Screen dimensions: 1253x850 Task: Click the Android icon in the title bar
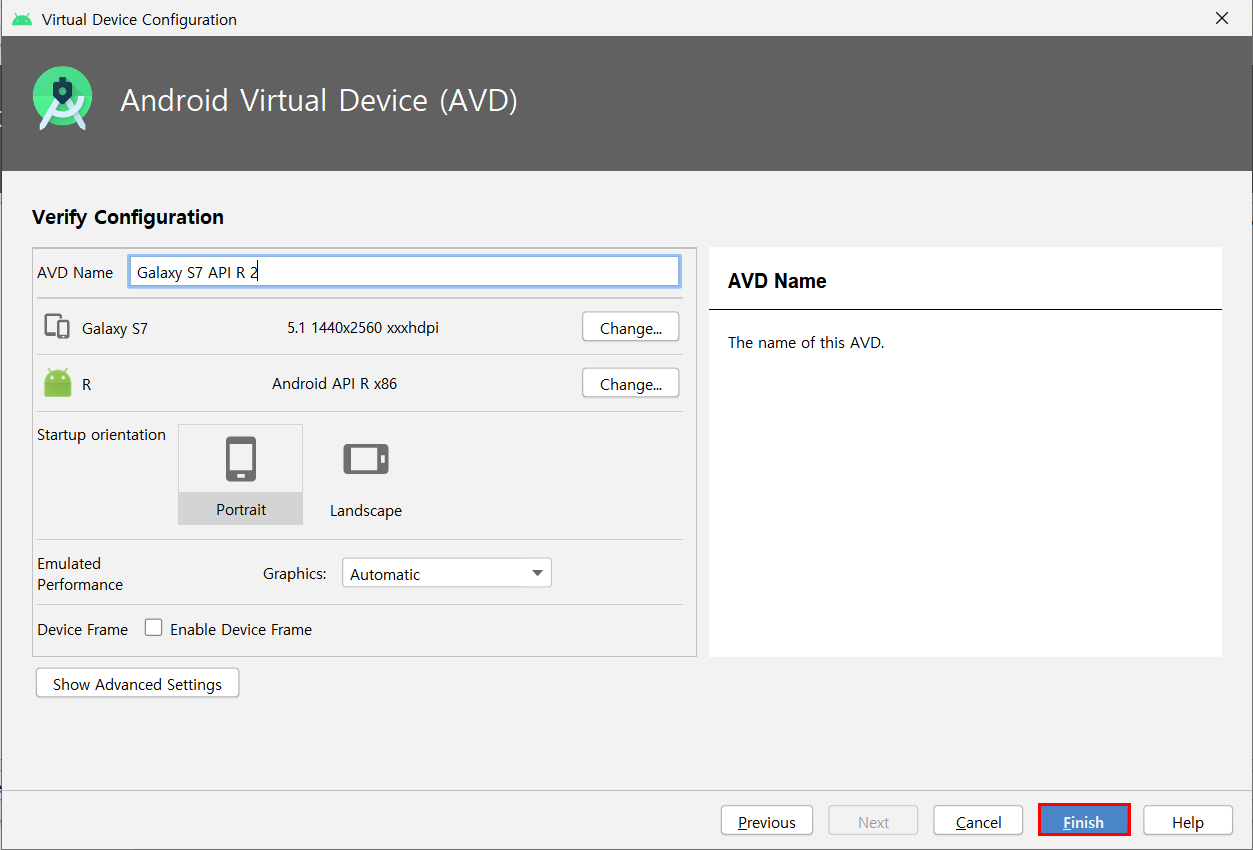click(x=22, y=19)
